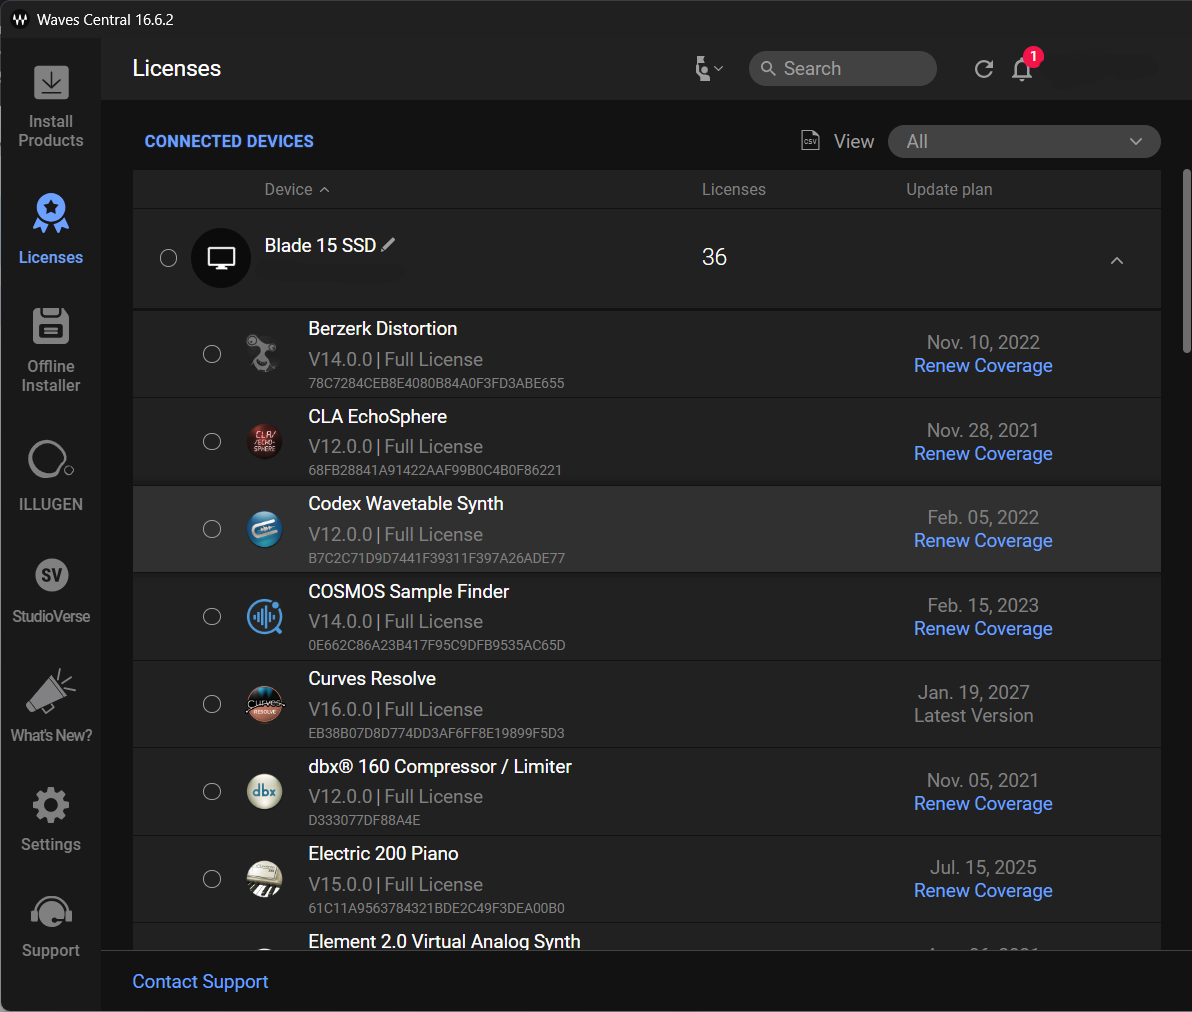Screen dimensions: 1192x1012
Task: Refresh the licenses list
Action: point(983,68)
